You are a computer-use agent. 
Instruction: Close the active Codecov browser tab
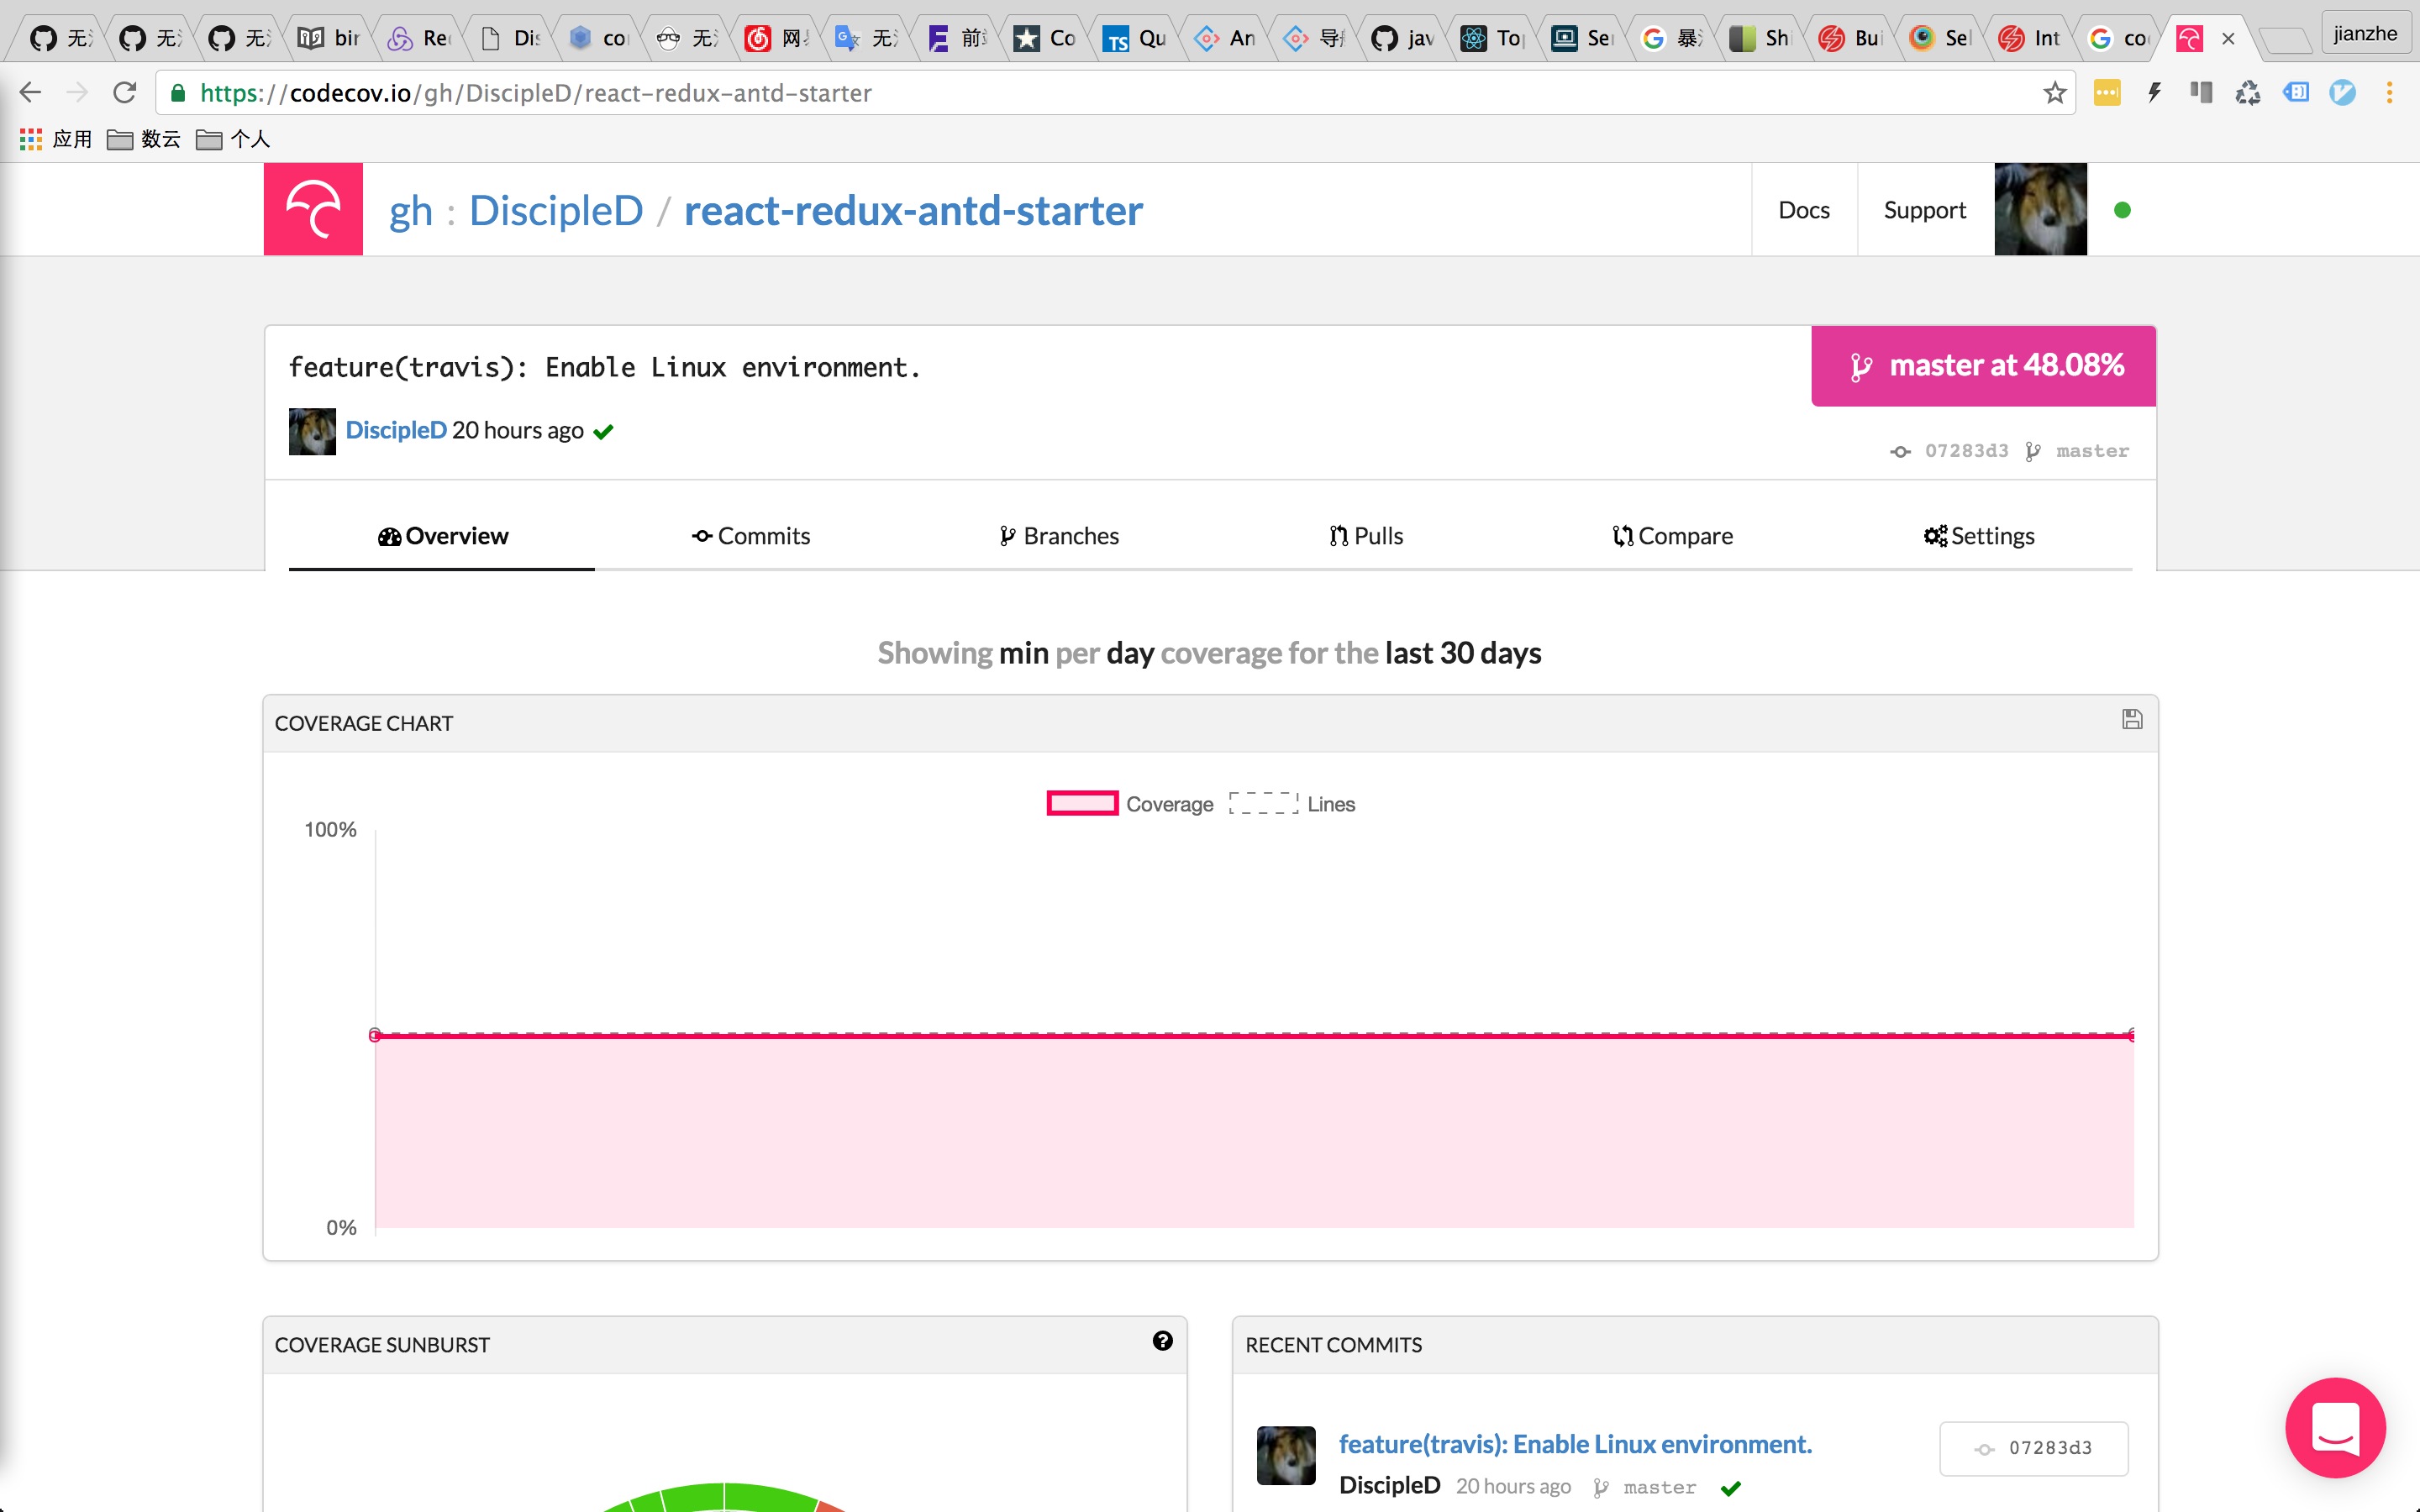[2228, 39]
